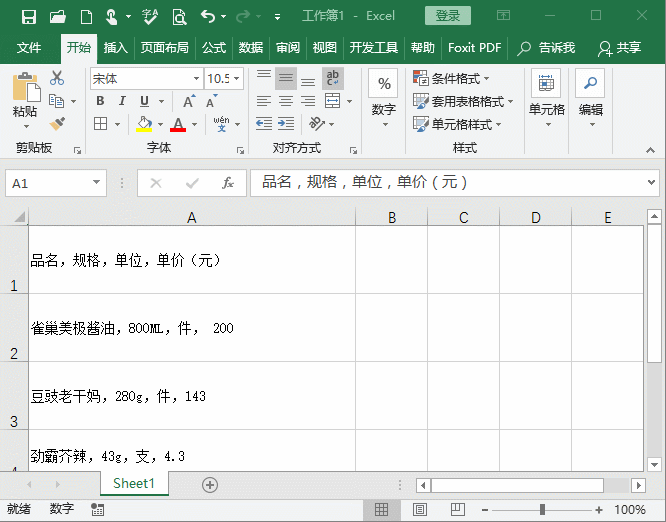Click the Share button
Viewport: 666px width, 522px height.
[619, 48]
